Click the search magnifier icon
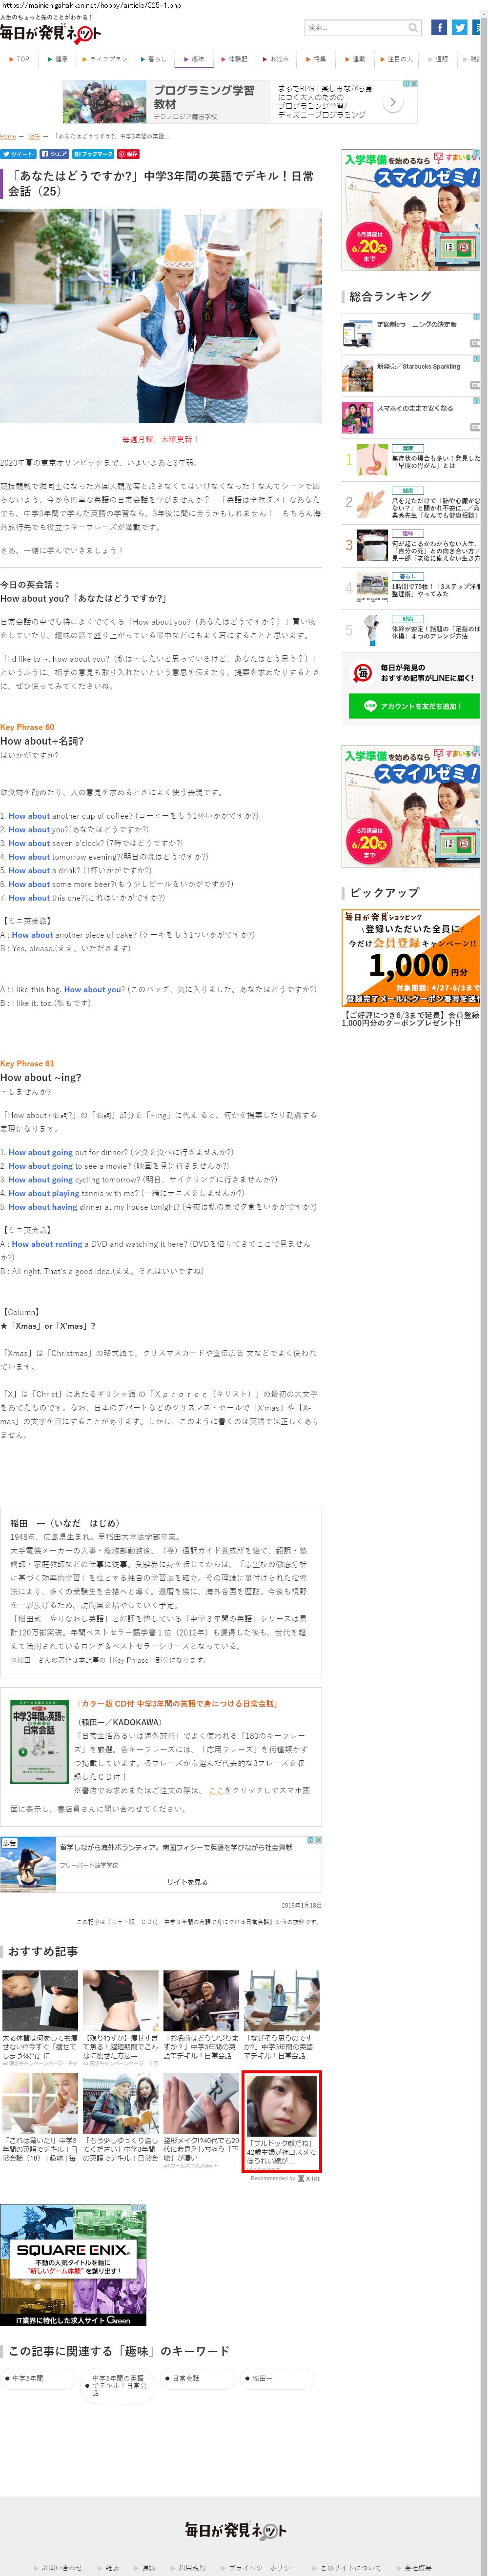 [413, 28]
